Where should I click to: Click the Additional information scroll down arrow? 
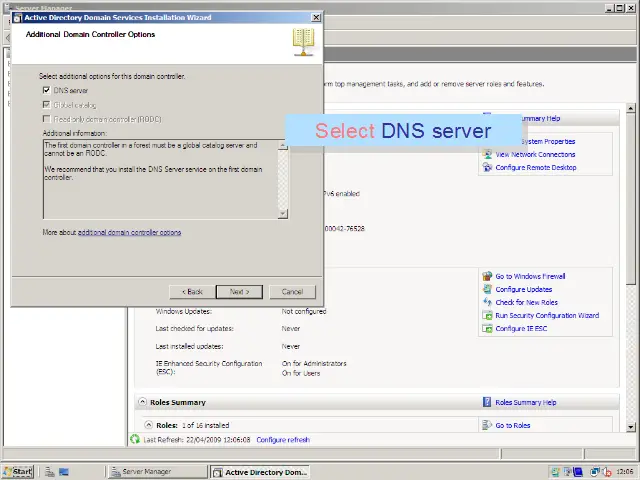(282, 214)
